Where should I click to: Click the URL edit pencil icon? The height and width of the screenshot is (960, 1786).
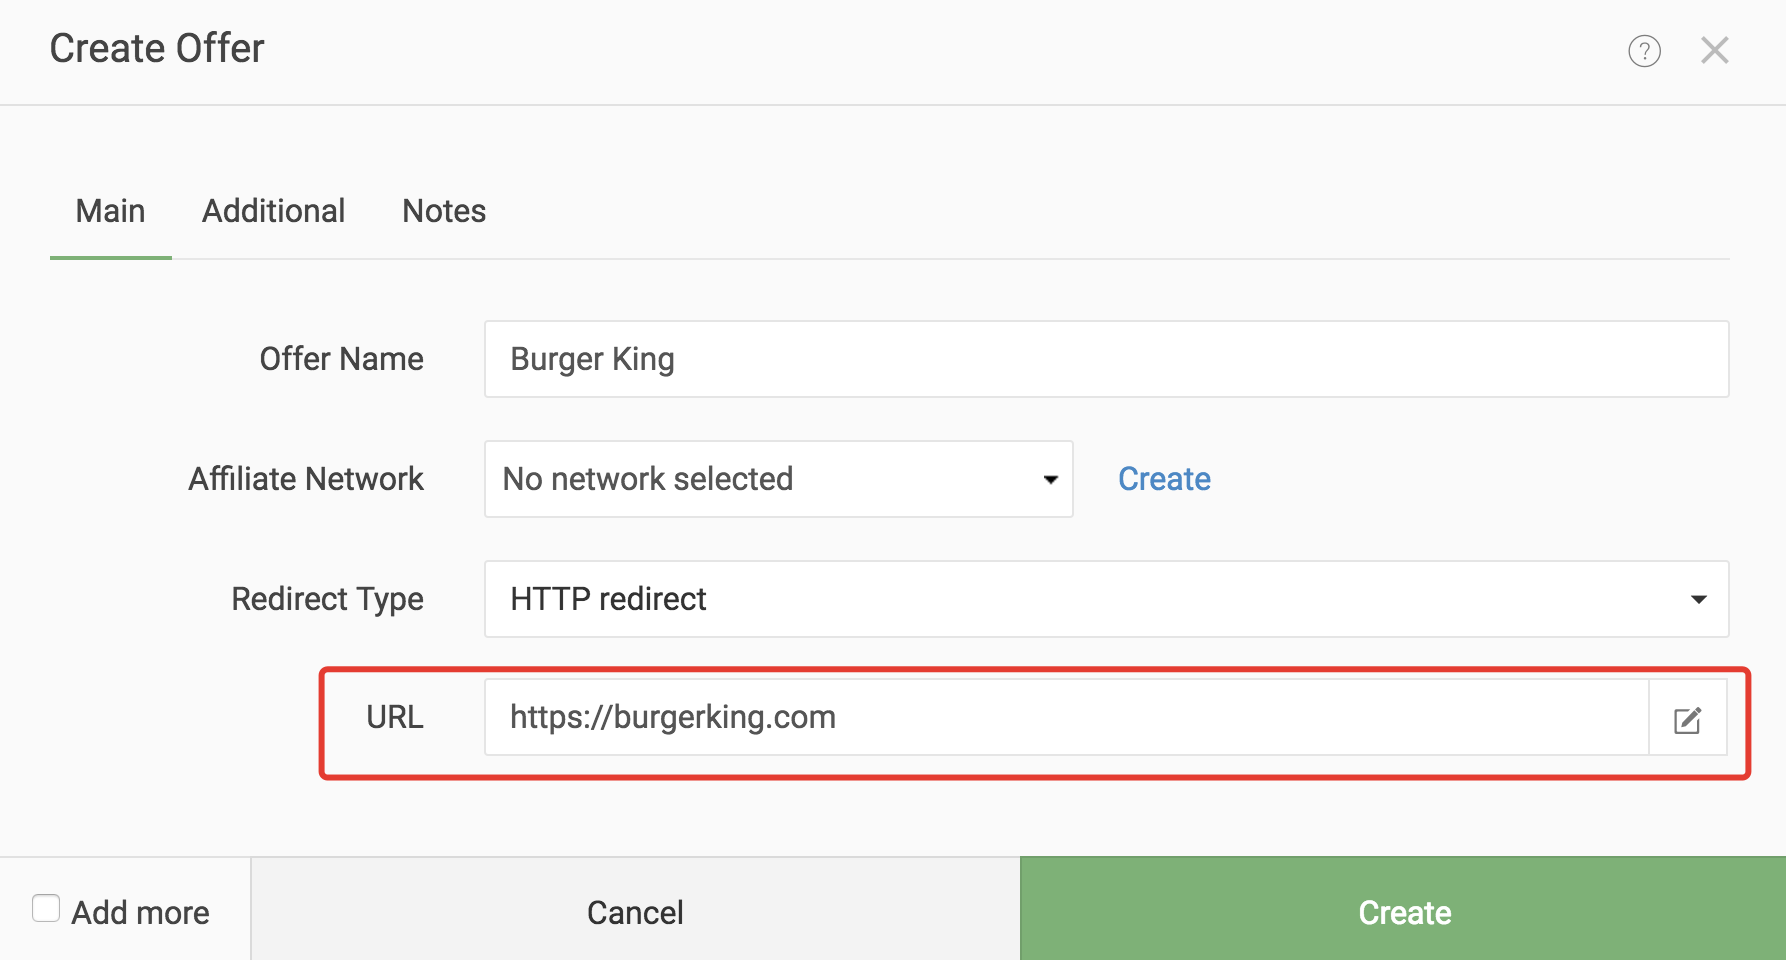pos(1688,719)
